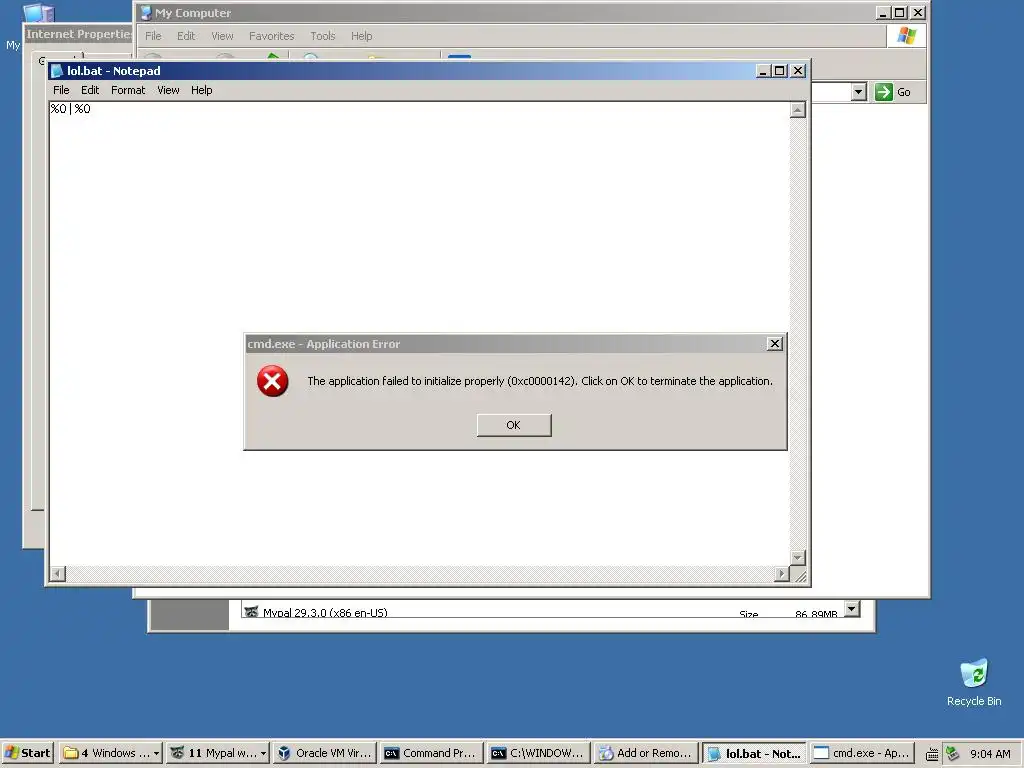Click Notepad horizontal scrollbar right arrow
The height and width of the screenshot is (768, 1024).
tap(782, 573)
